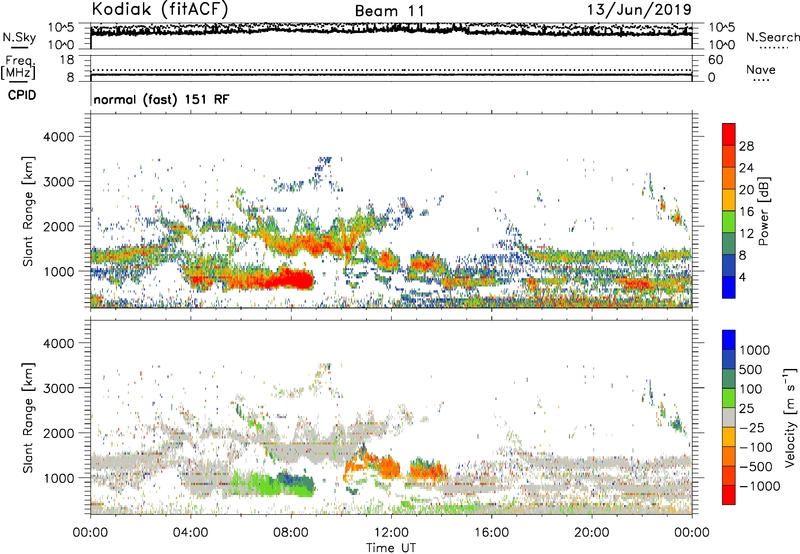The height and width of the screenshot is (554, 800).
Task: Click the "Nave" legend label
Action: 760,70
